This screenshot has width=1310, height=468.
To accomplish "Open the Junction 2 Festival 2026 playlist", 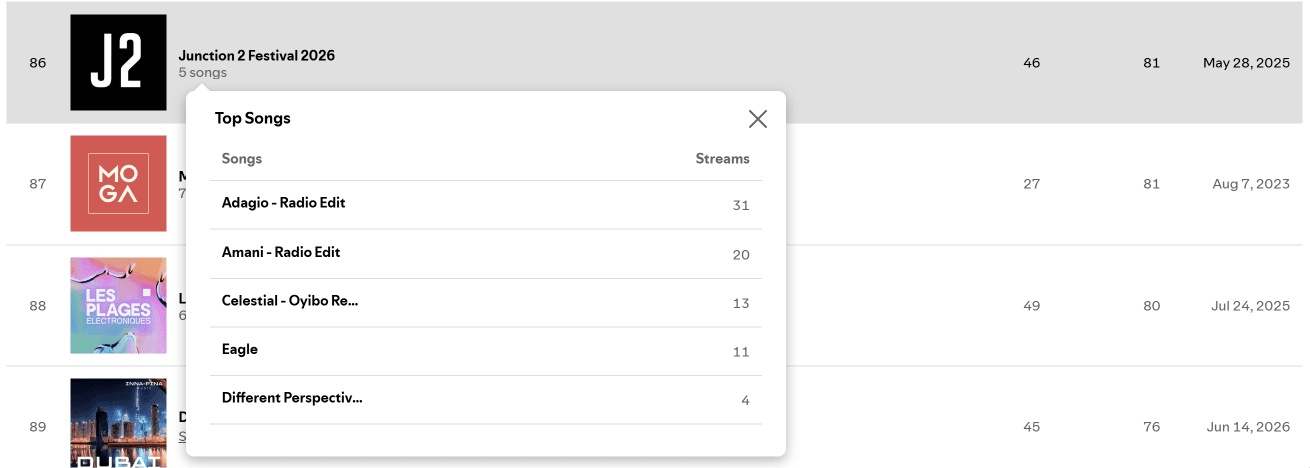I will tap(257, 56).
